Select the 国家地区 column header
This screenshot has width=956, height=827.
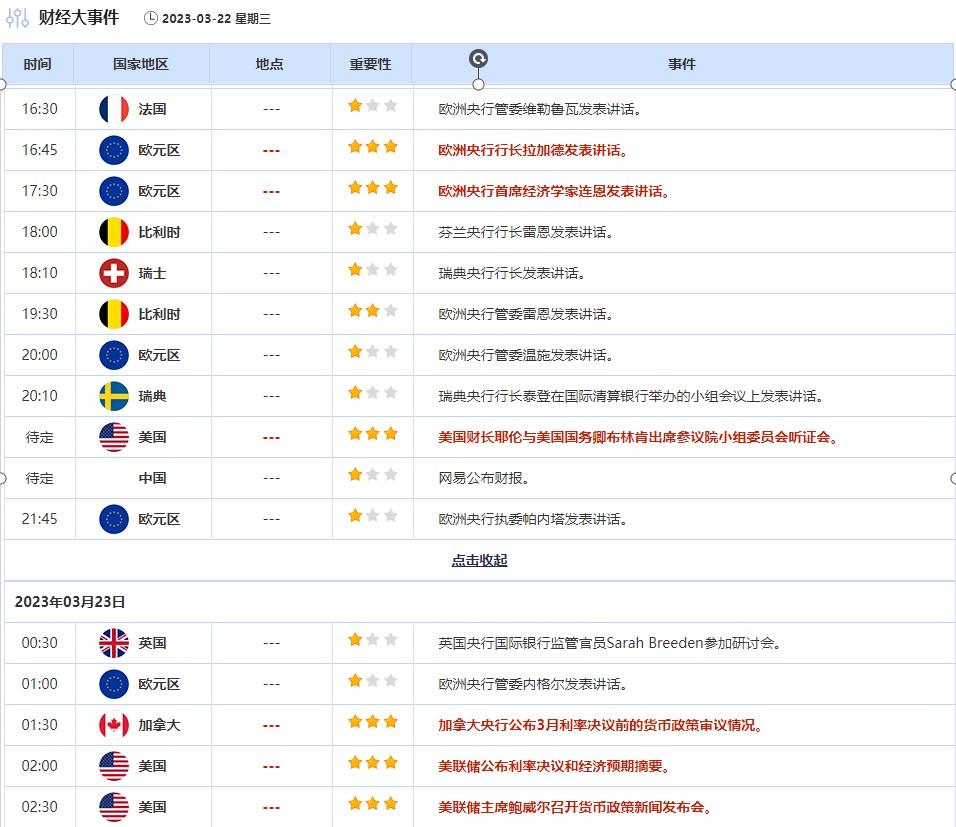[141, 64]
